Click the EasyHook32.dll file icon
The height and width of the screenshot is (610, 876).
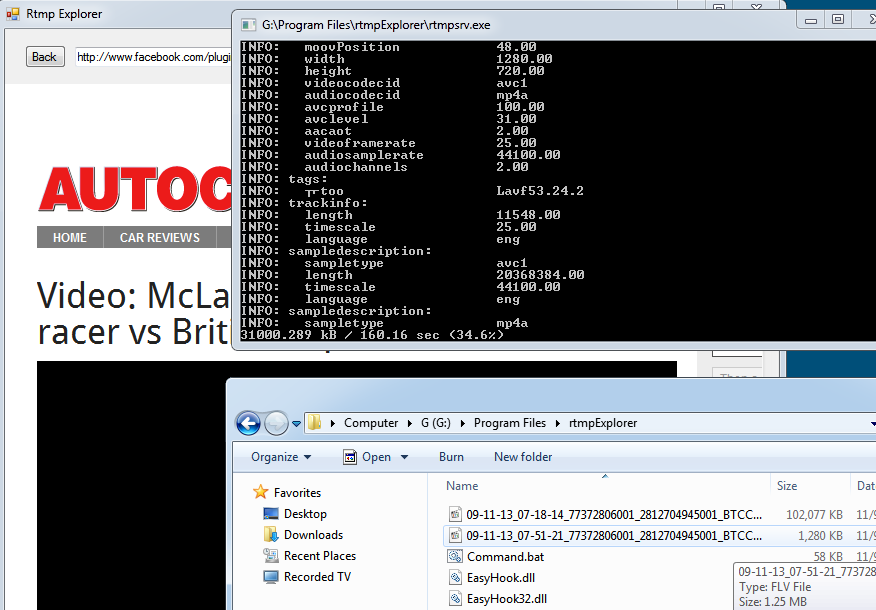[455, 599]
